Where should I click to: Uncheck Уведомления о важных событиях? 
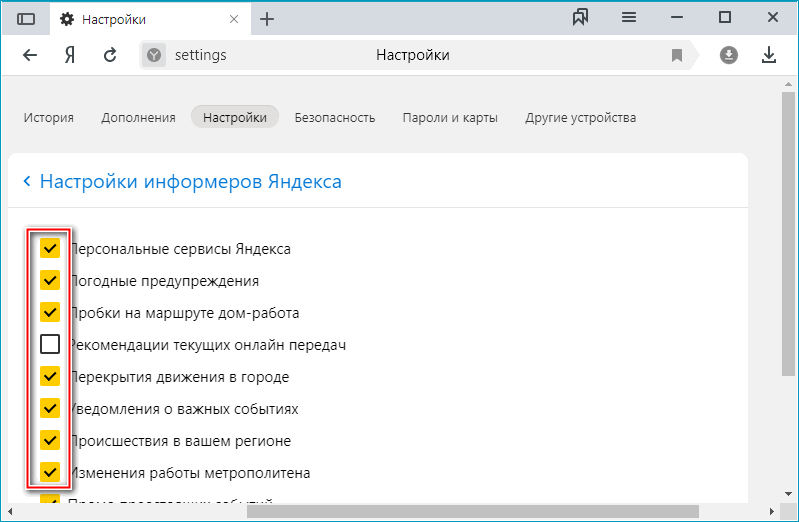(50, 408)
